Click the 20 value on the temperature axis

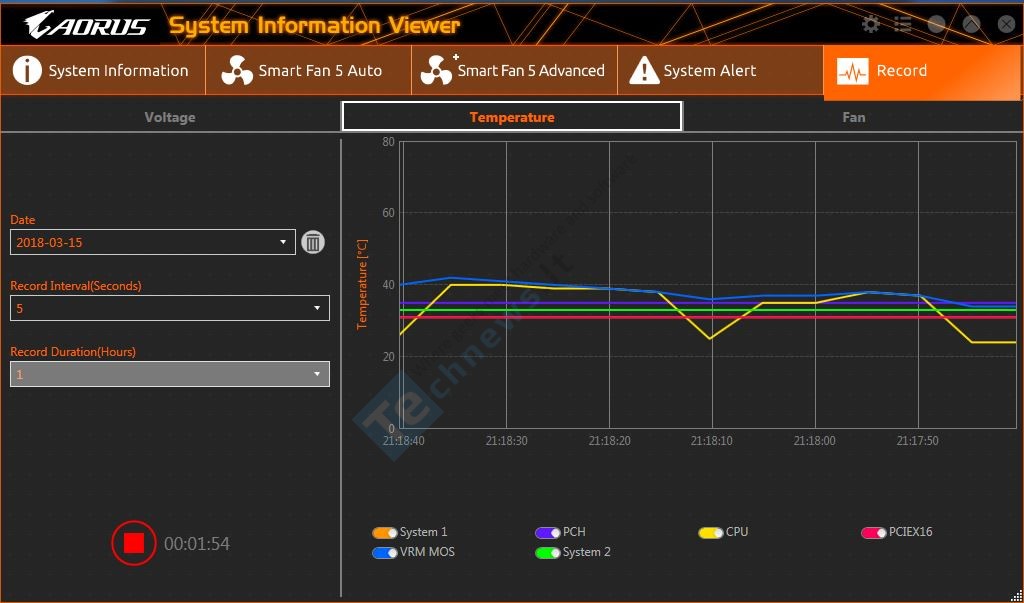point(388,357)
